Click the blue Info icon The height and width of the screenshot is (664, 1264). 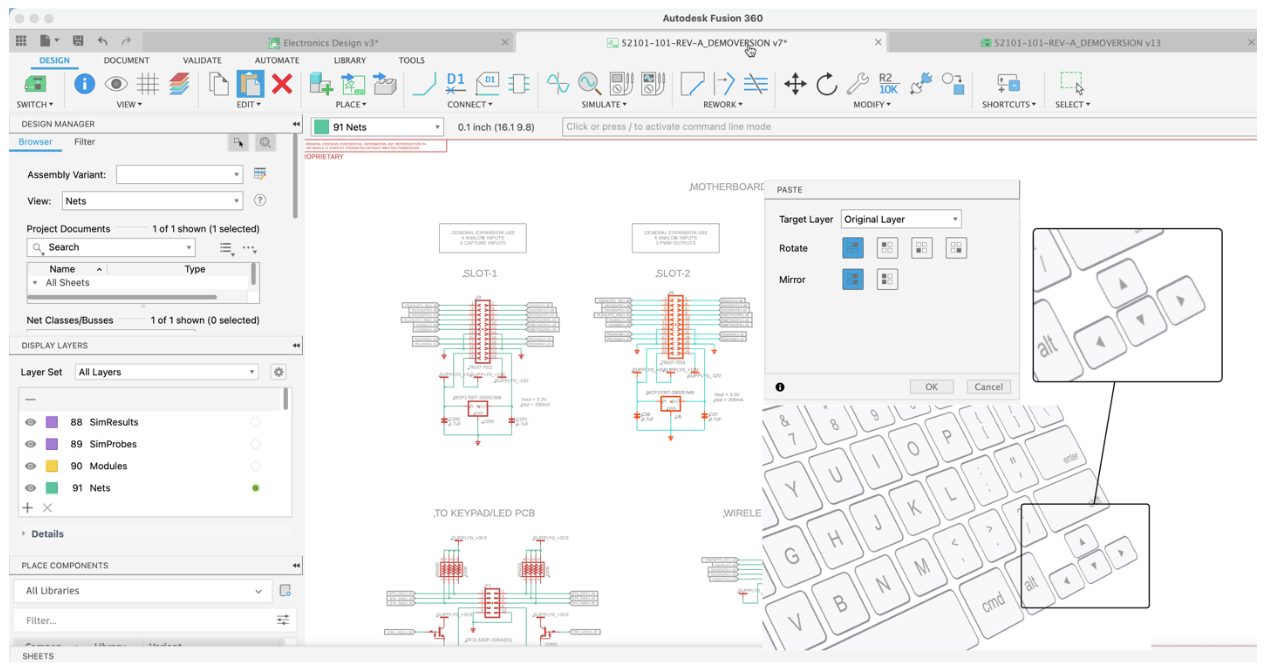pos(85,84)
